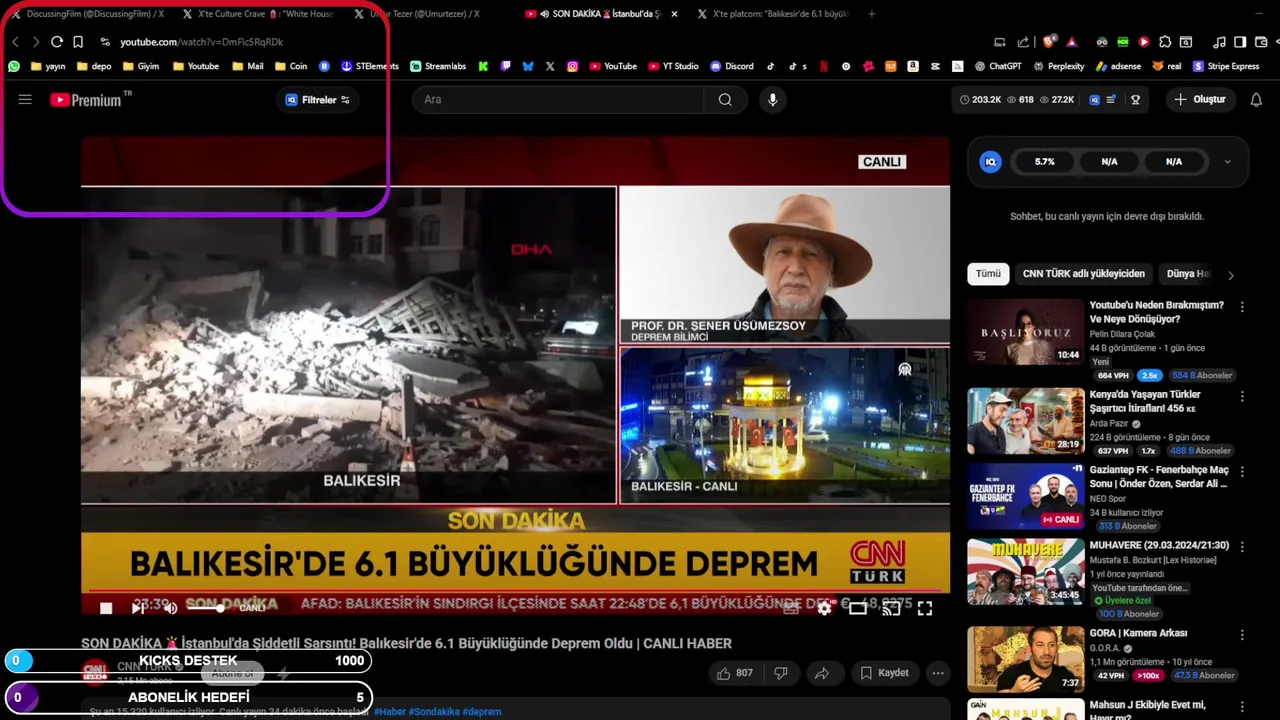
Task: Open the Mail bookmarks folder
Action: click(247, 66)
